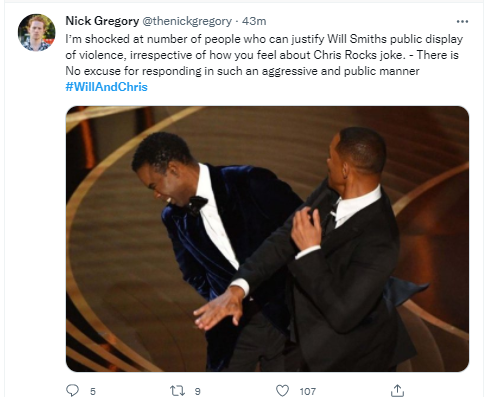
Task: Click the tweet line "No excuse for responding"
Action: click(242, 71)
